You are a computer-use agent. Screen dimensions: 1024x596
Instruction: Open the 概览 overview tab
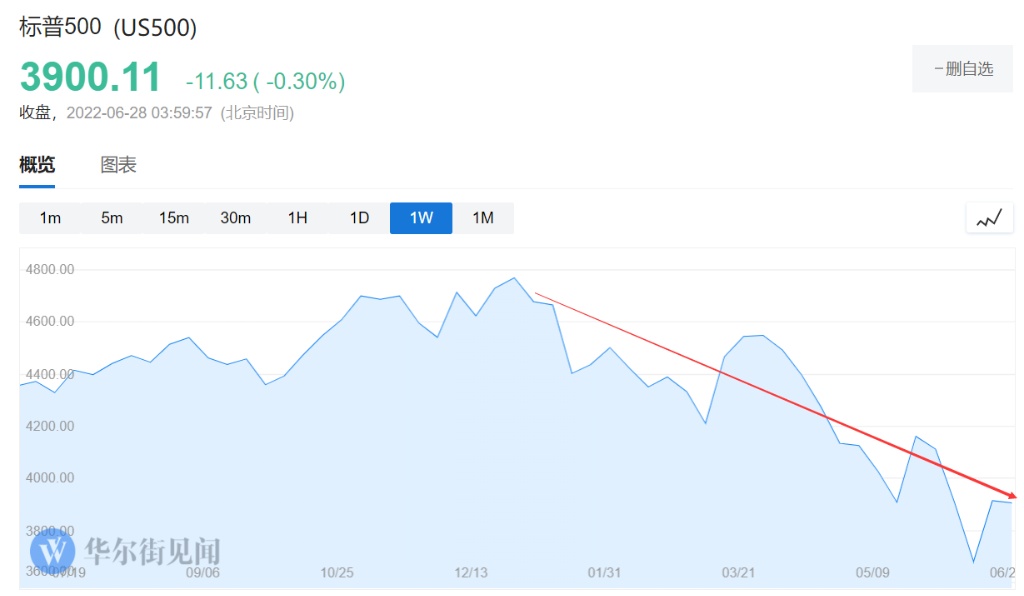(37, 165)
